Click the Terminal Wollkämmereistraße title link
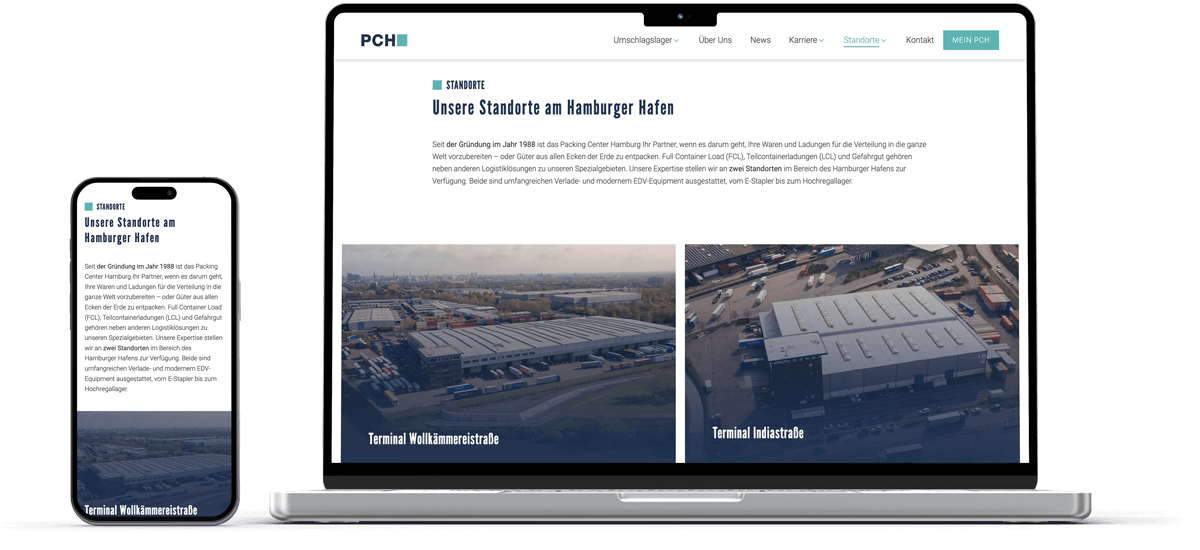The width and height of the screenshot is (1200, 550). tap(433, 439)
